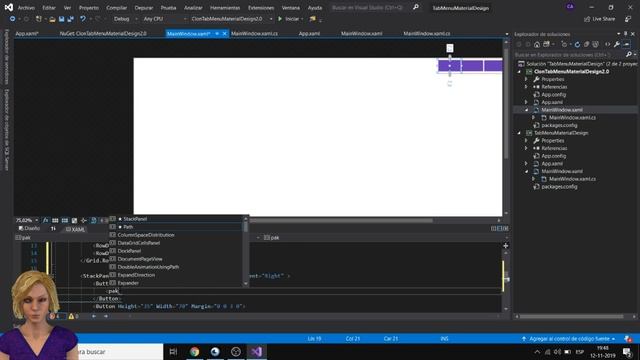This screenshot has height=360, width=640.
Task: Toggle auto-hide pin of Solution Explorer panel
Action: point(625,34)
